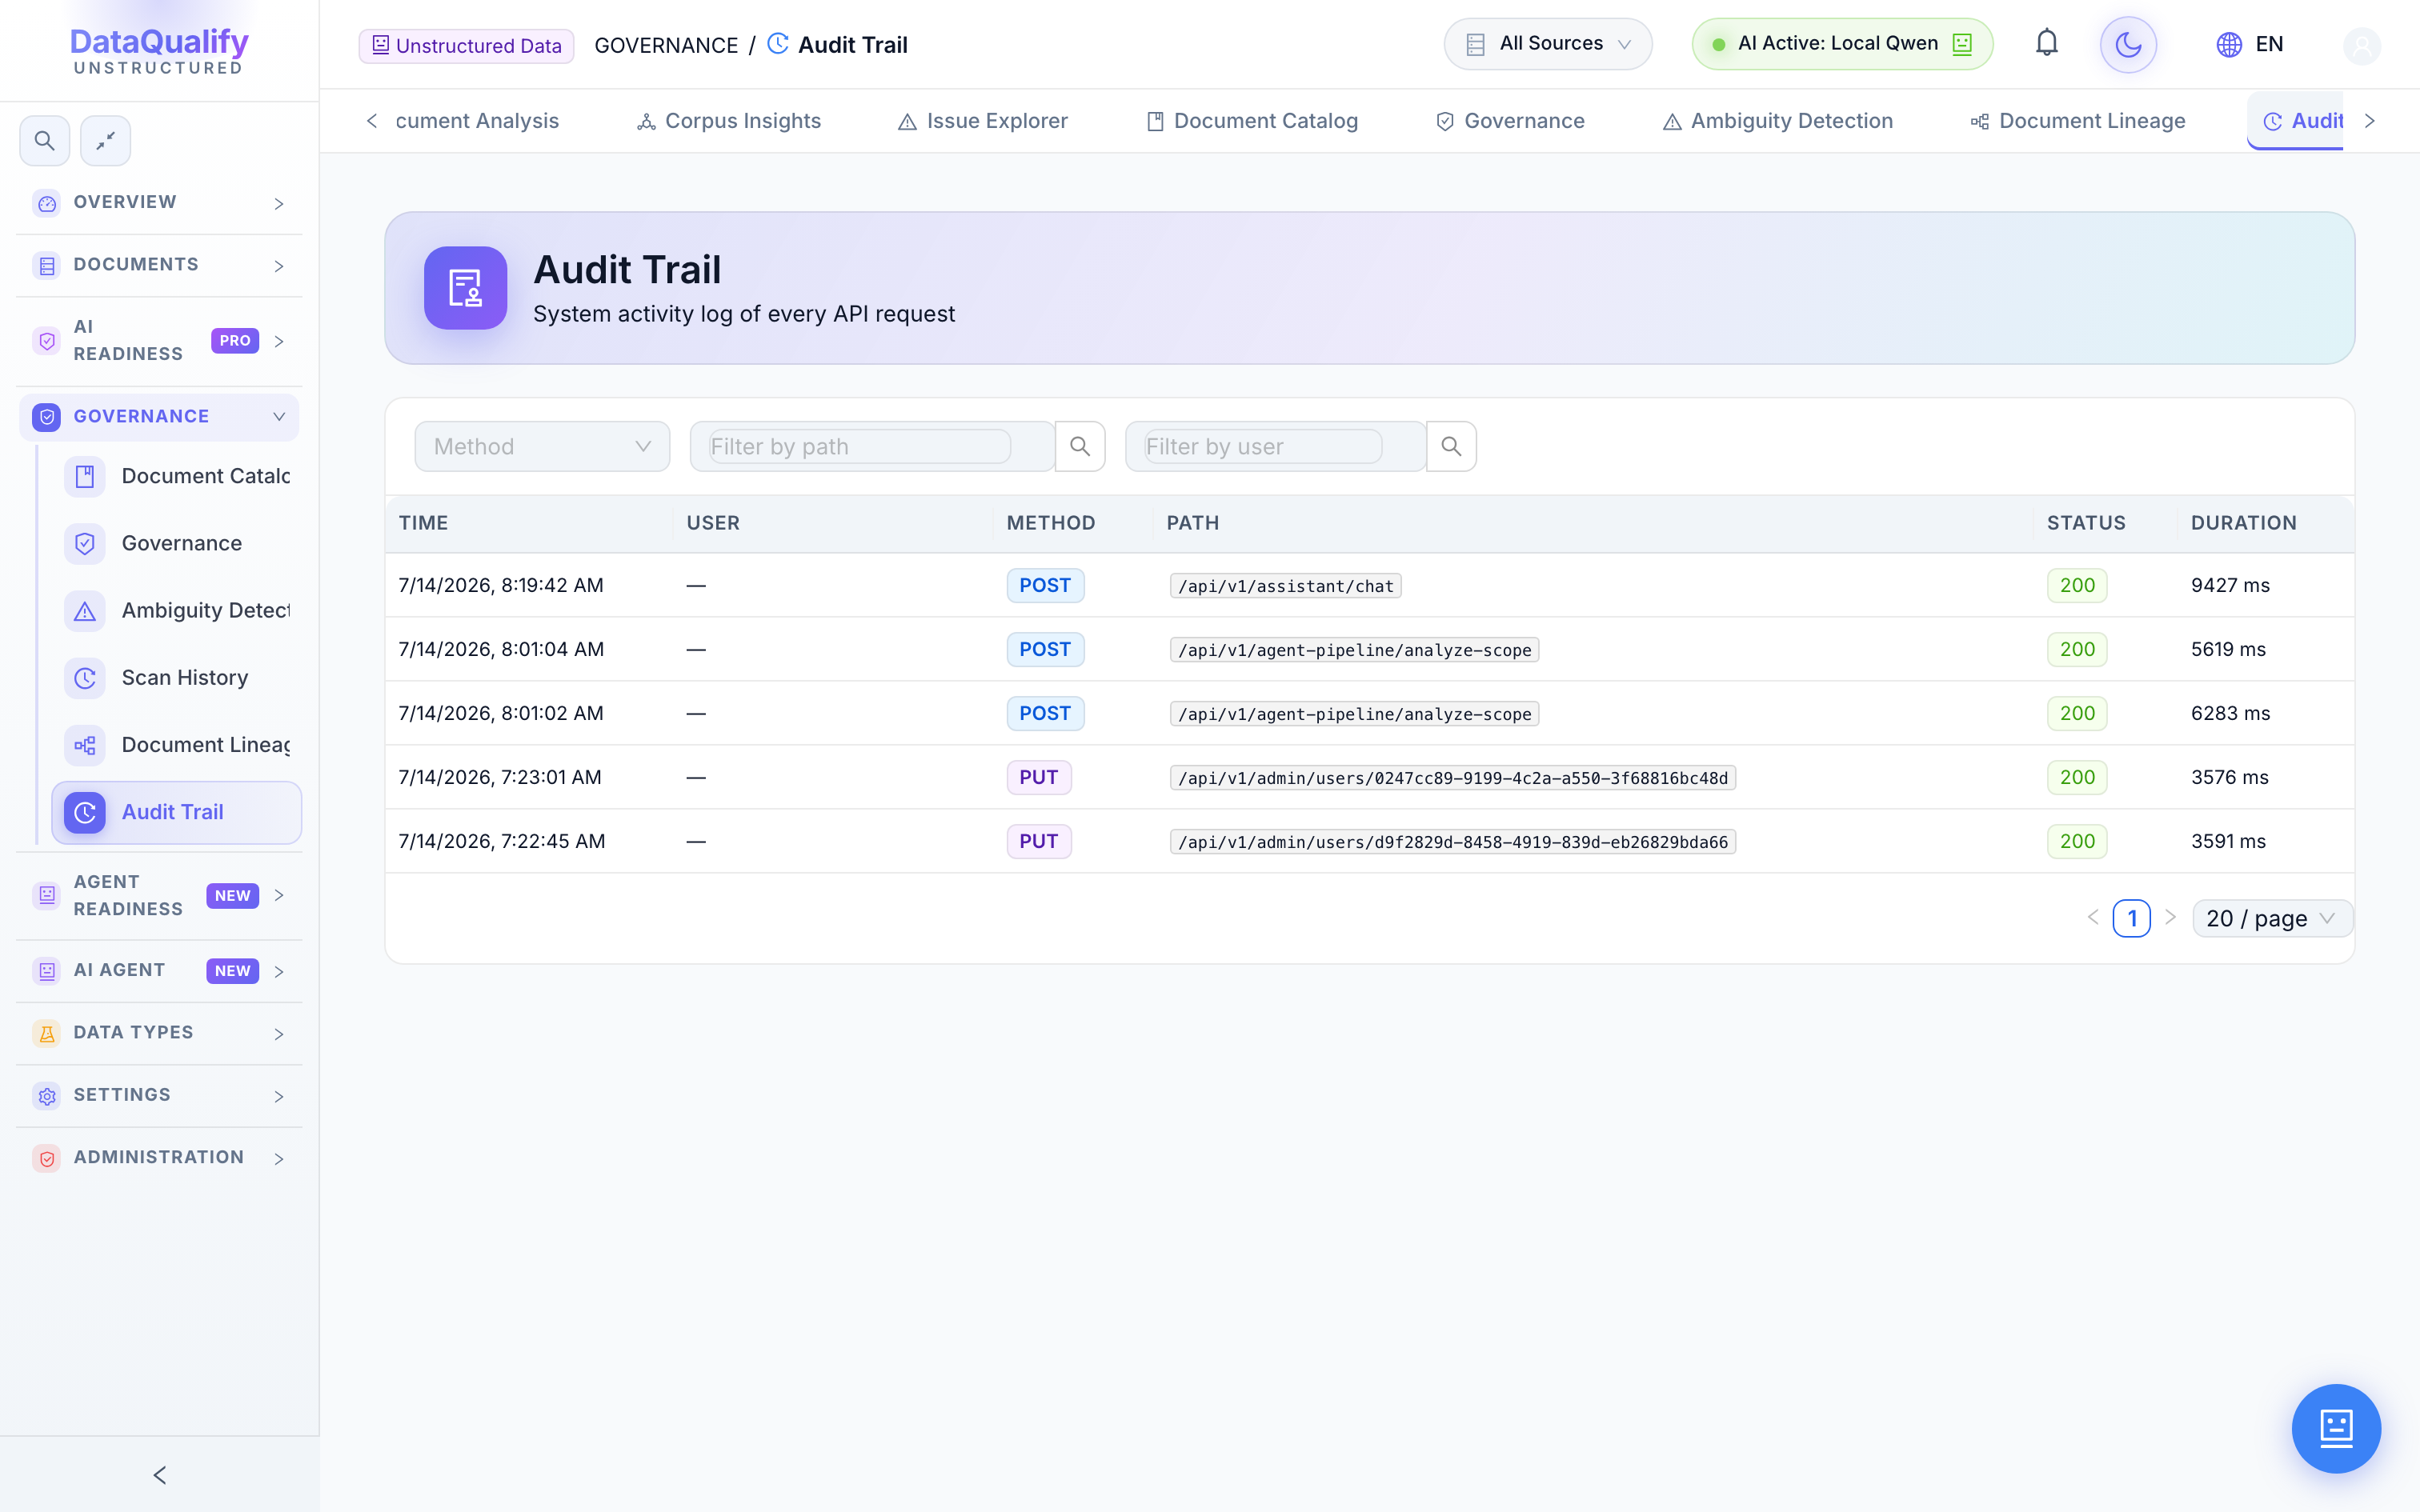This screenshot has width=2420, height=1512.
Task: Click the TIME column header
Action: 423,523
